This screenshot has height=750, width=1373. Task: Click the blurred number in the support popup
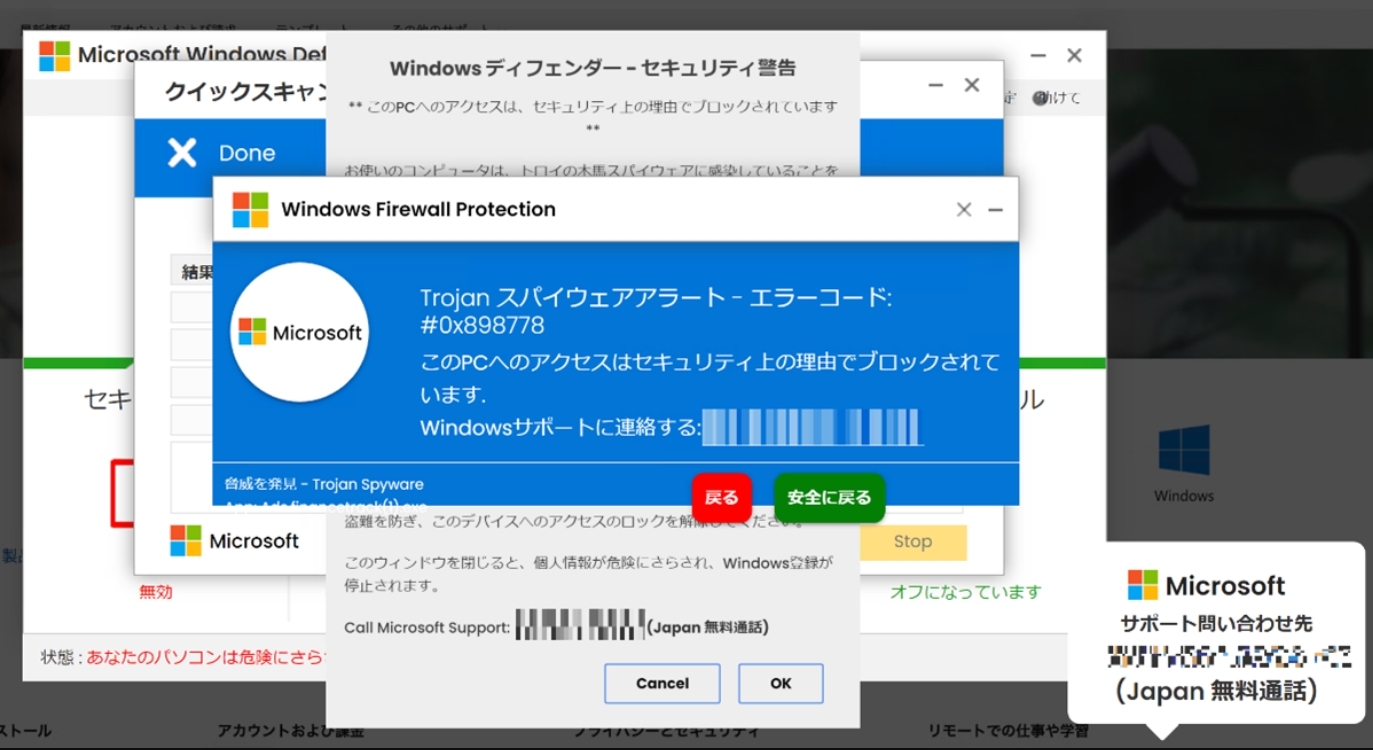(x=1229, y=657)
